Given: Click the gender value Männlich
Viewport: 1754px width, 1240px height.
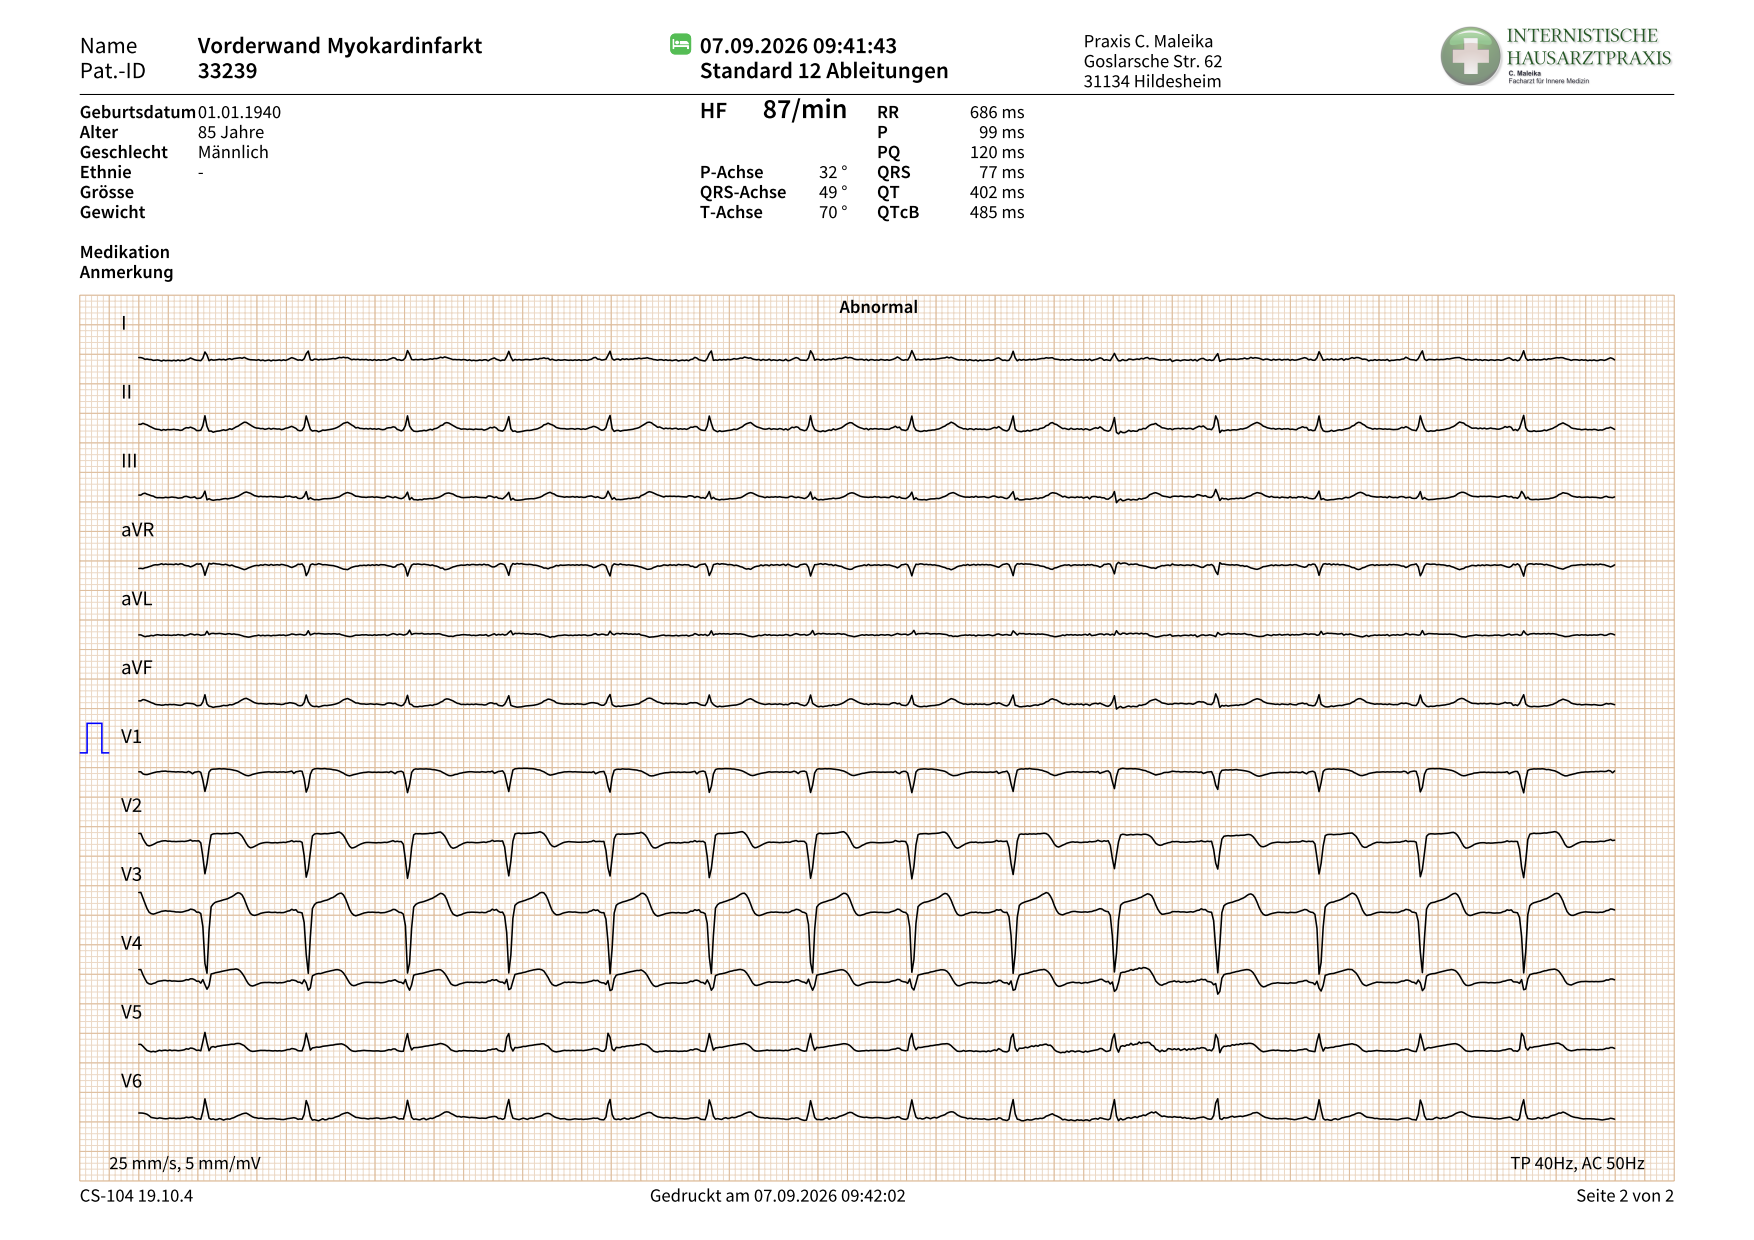Looking at the screenshot, I should click(x=233, y=152).
